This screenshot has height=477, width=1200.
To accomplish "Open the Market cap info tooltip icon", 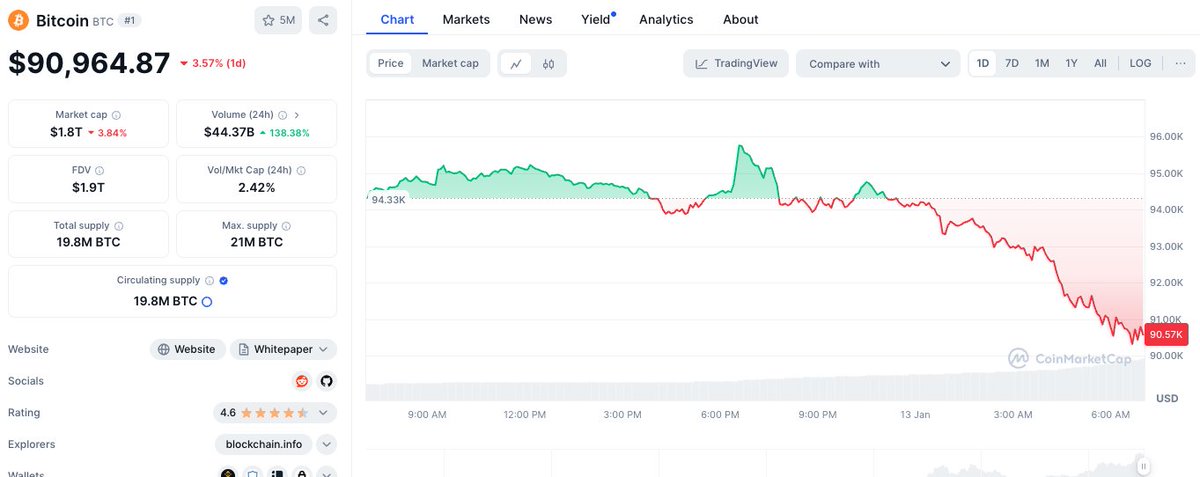I will pos(117,115).
